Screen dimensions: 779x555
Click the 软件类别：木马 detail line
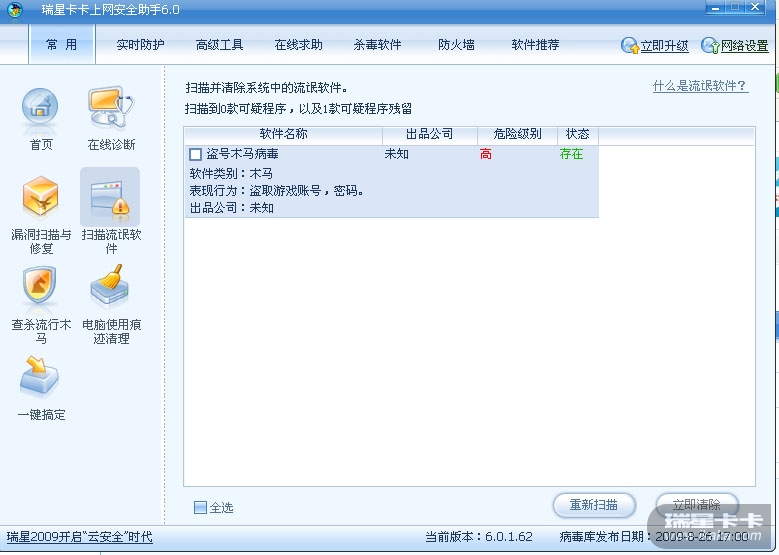[231, 173]
